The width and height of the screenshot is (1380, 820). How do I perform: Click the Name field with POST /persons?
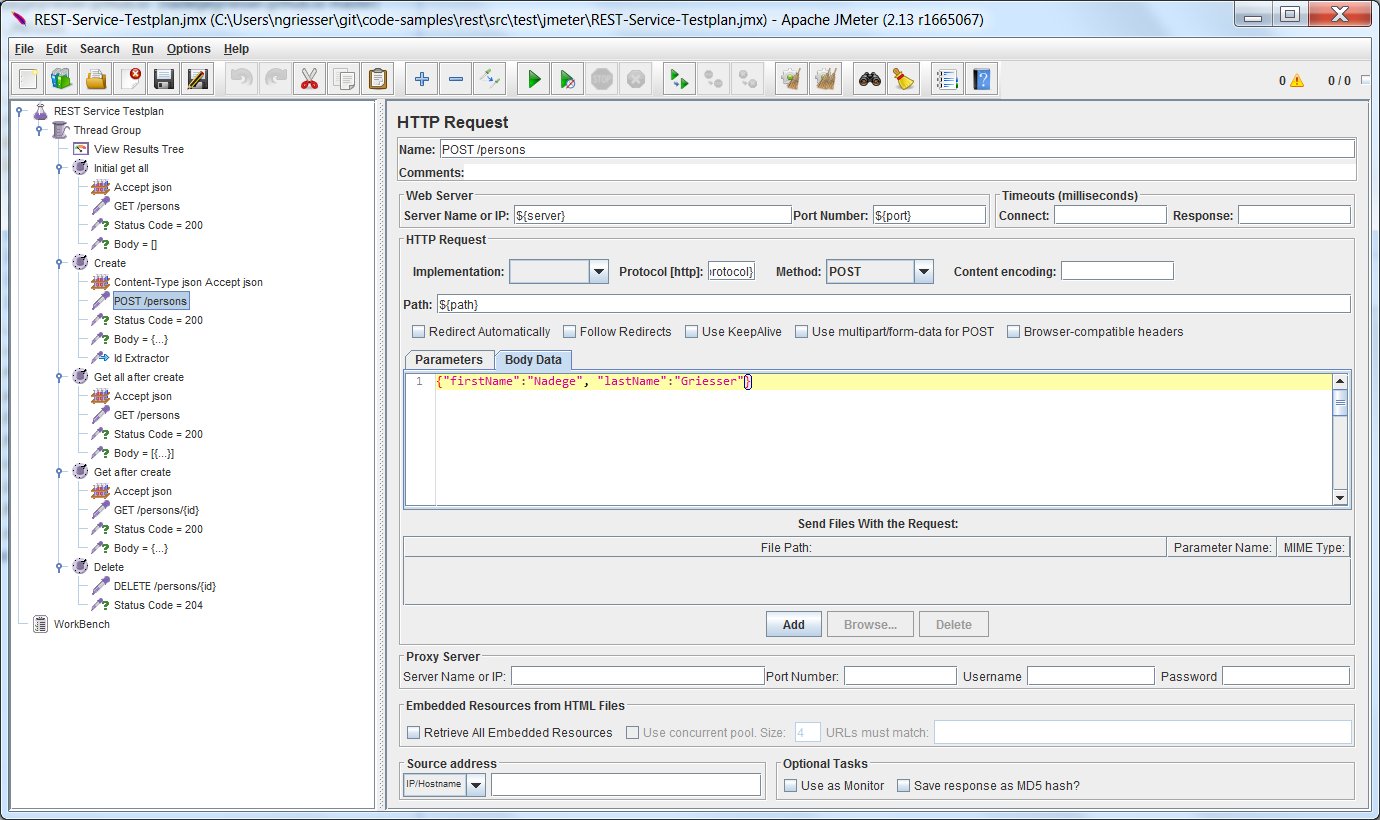coord(897,149)
